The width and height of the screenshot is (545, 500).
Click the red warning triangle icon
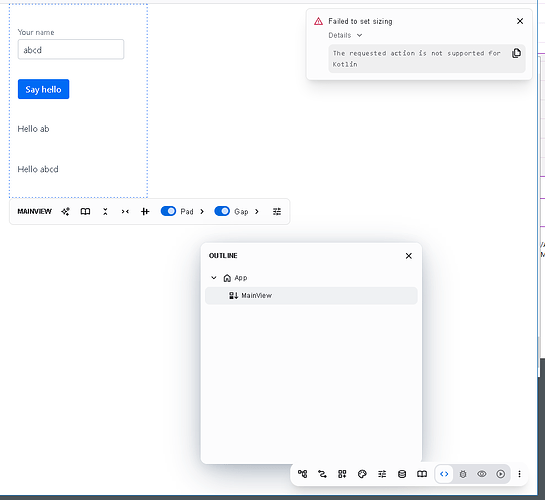coord(318,21)
